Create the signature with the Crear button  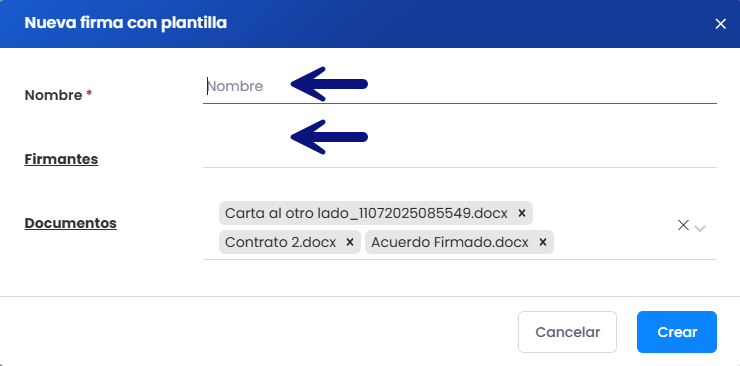click(x=677, y=332)
